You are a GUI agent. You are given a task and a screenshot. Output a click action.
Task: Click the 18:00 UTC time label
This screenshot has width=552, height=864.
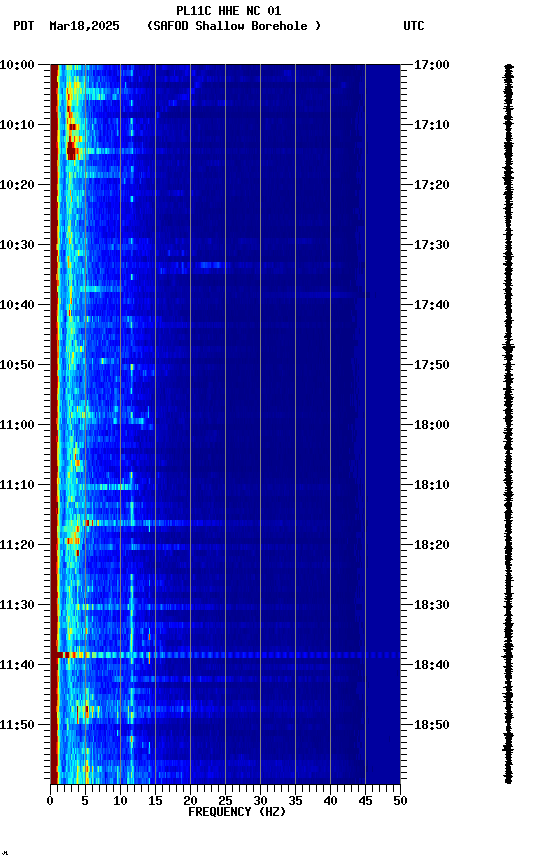(x=432, y=425)
